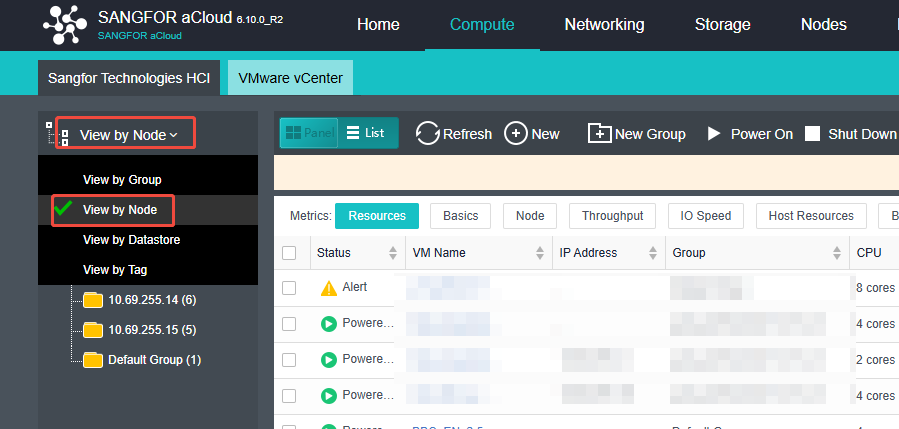The width and height of the screenshot is (899, 429).
Task: Click the Shut Down square icon
Action: [812, 134]
